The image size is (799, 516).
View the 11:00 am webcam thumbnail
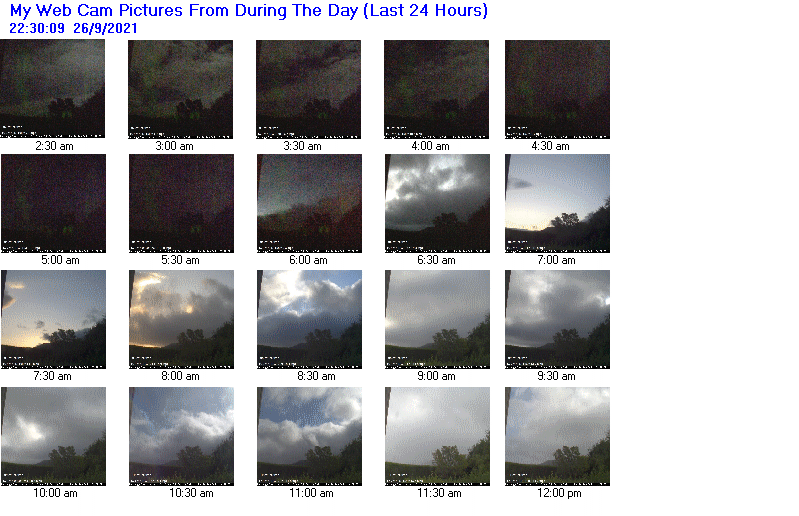click(x=309, y=436)
